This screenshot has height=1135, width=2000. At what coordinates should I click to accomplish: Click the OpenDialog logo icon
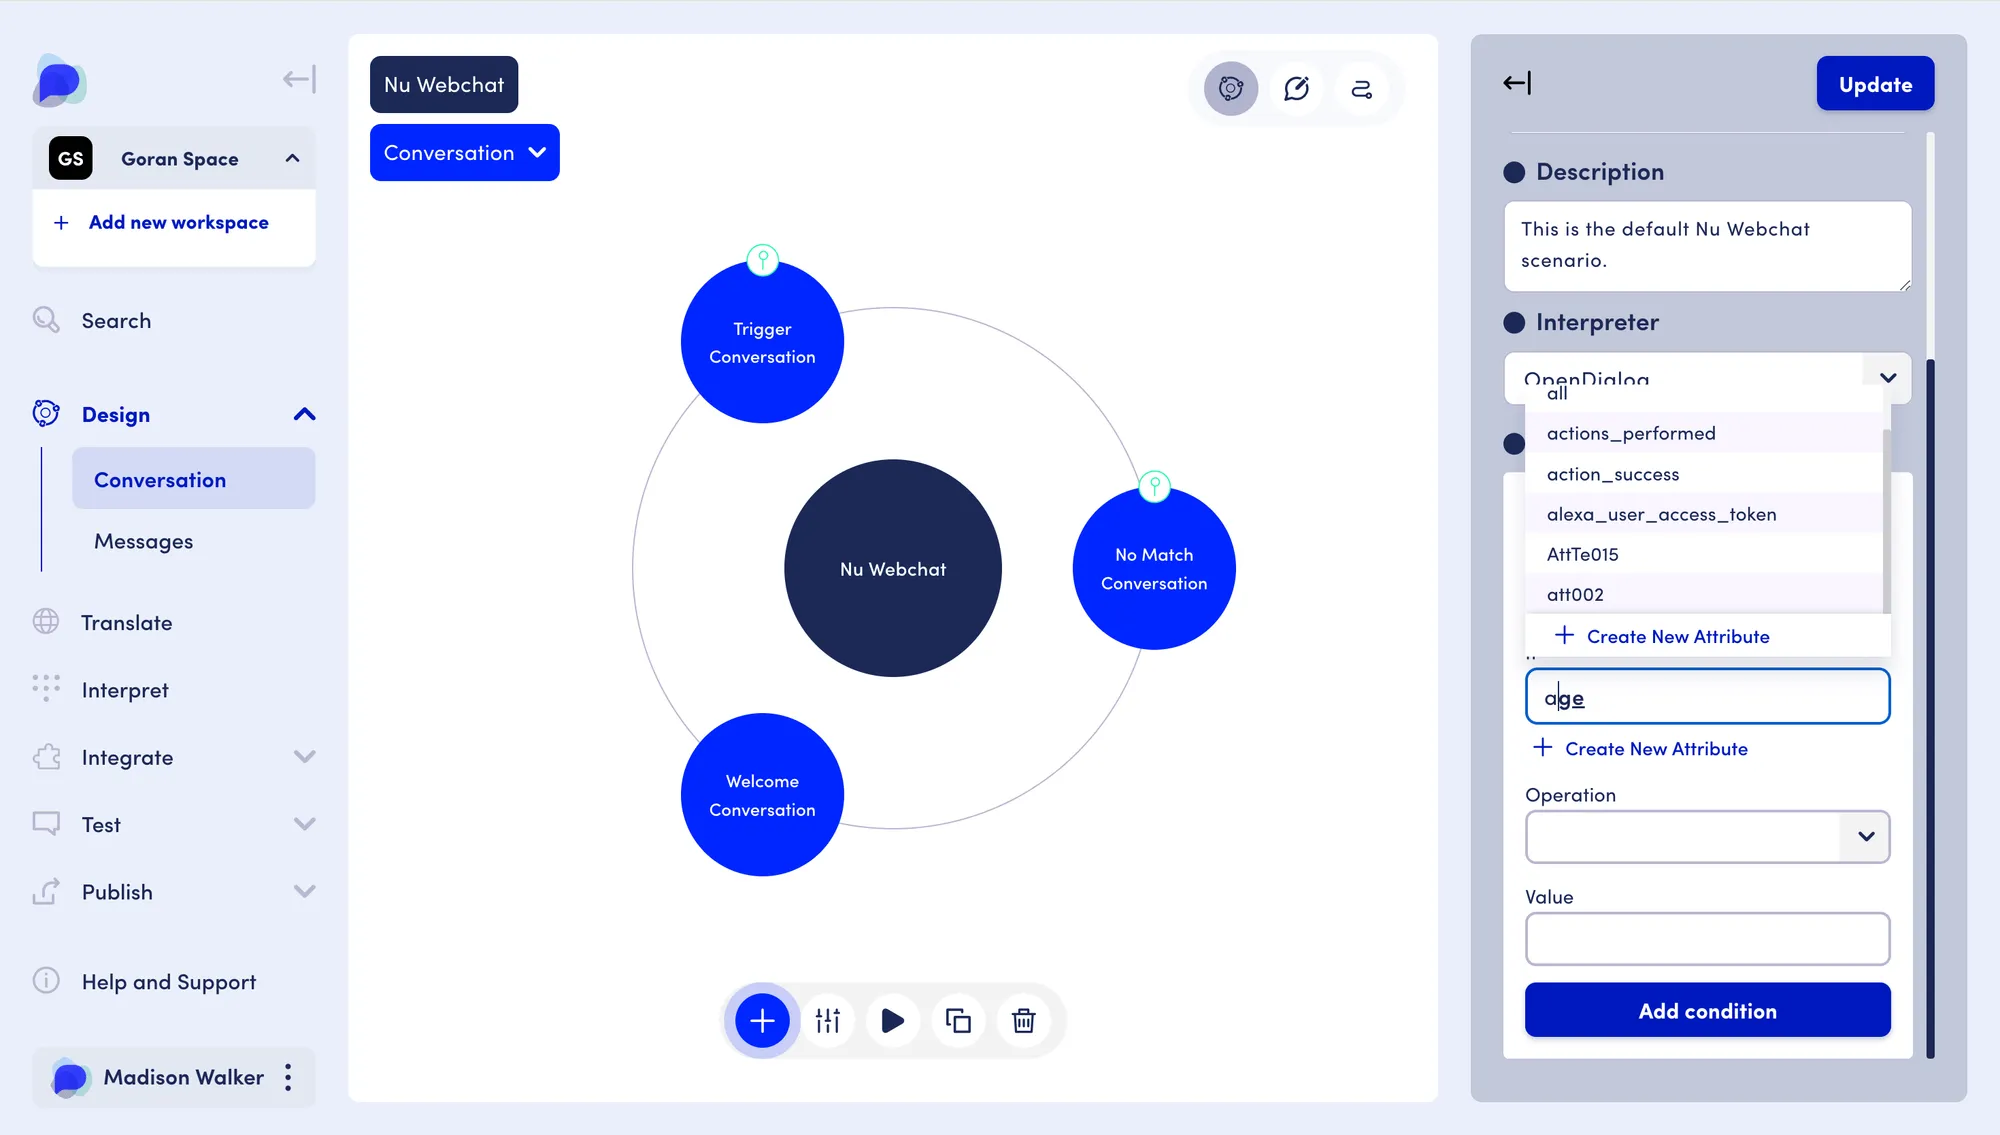pos(59,80)
